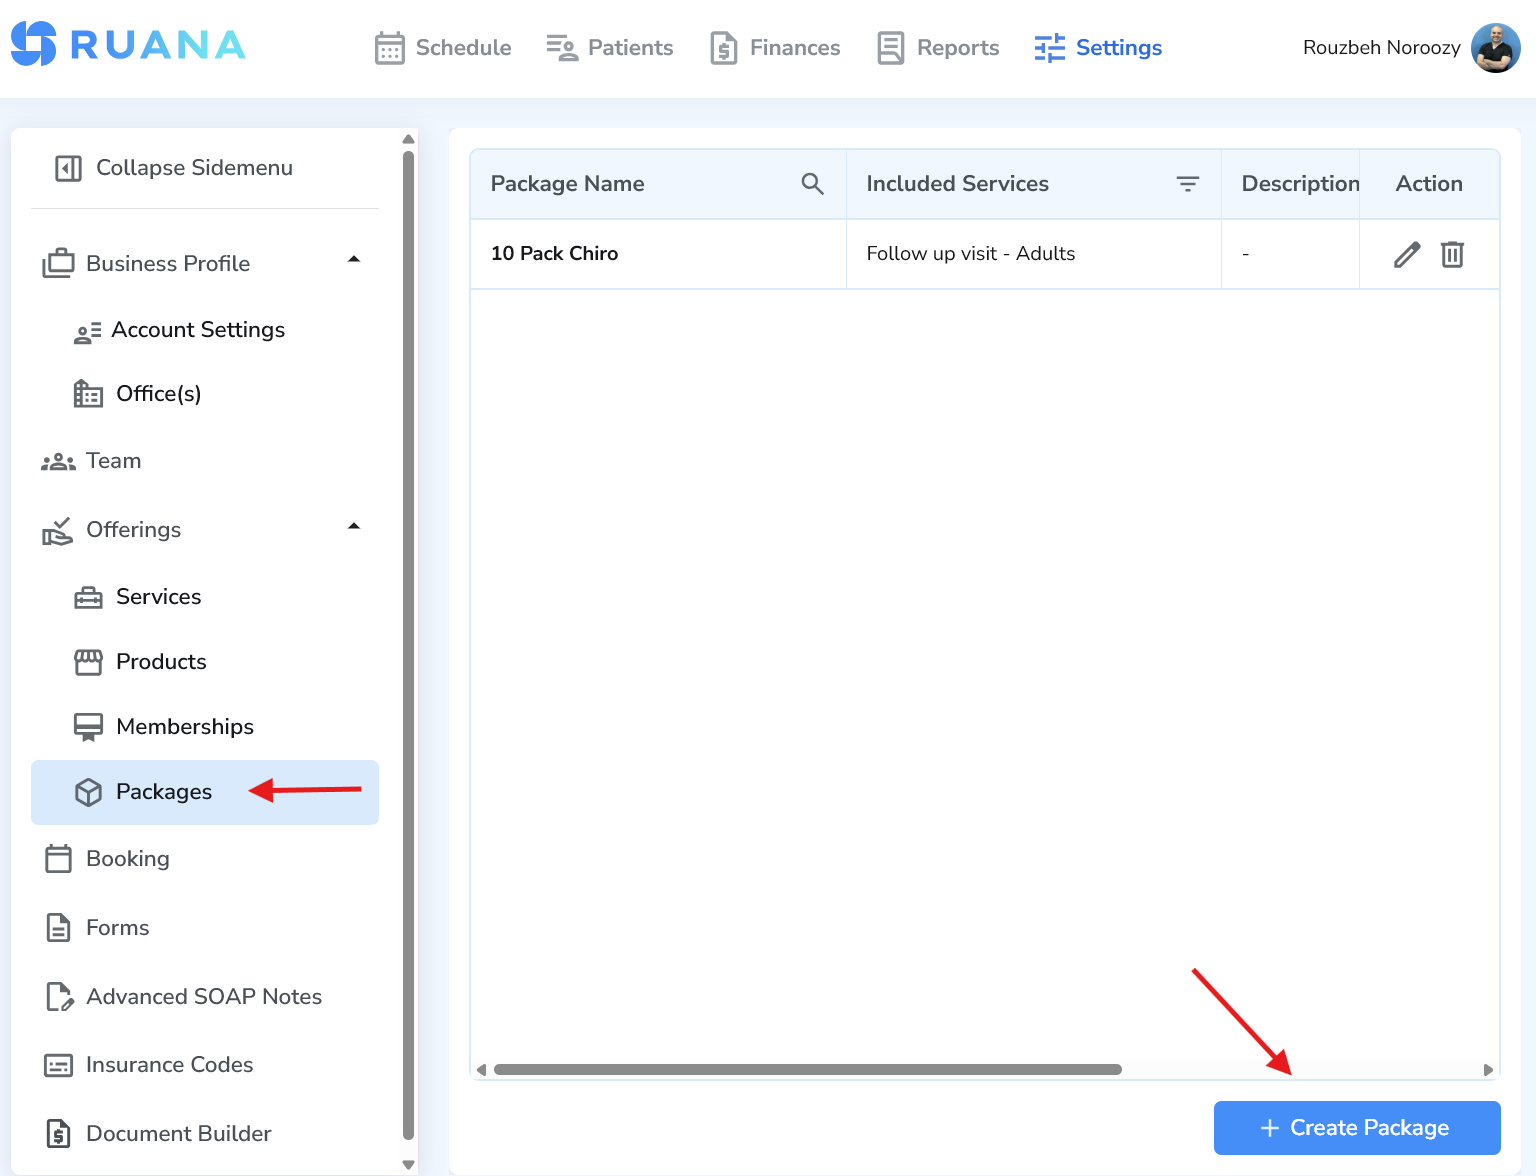
Task: Click the RUANA logo
Action: pos(128,45)
